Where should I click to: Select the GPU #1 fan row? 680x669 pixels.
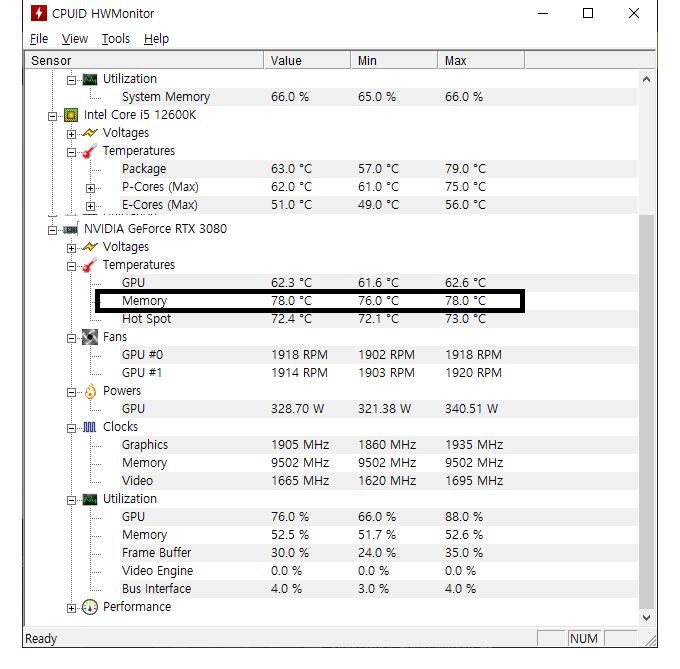point(379,373)
